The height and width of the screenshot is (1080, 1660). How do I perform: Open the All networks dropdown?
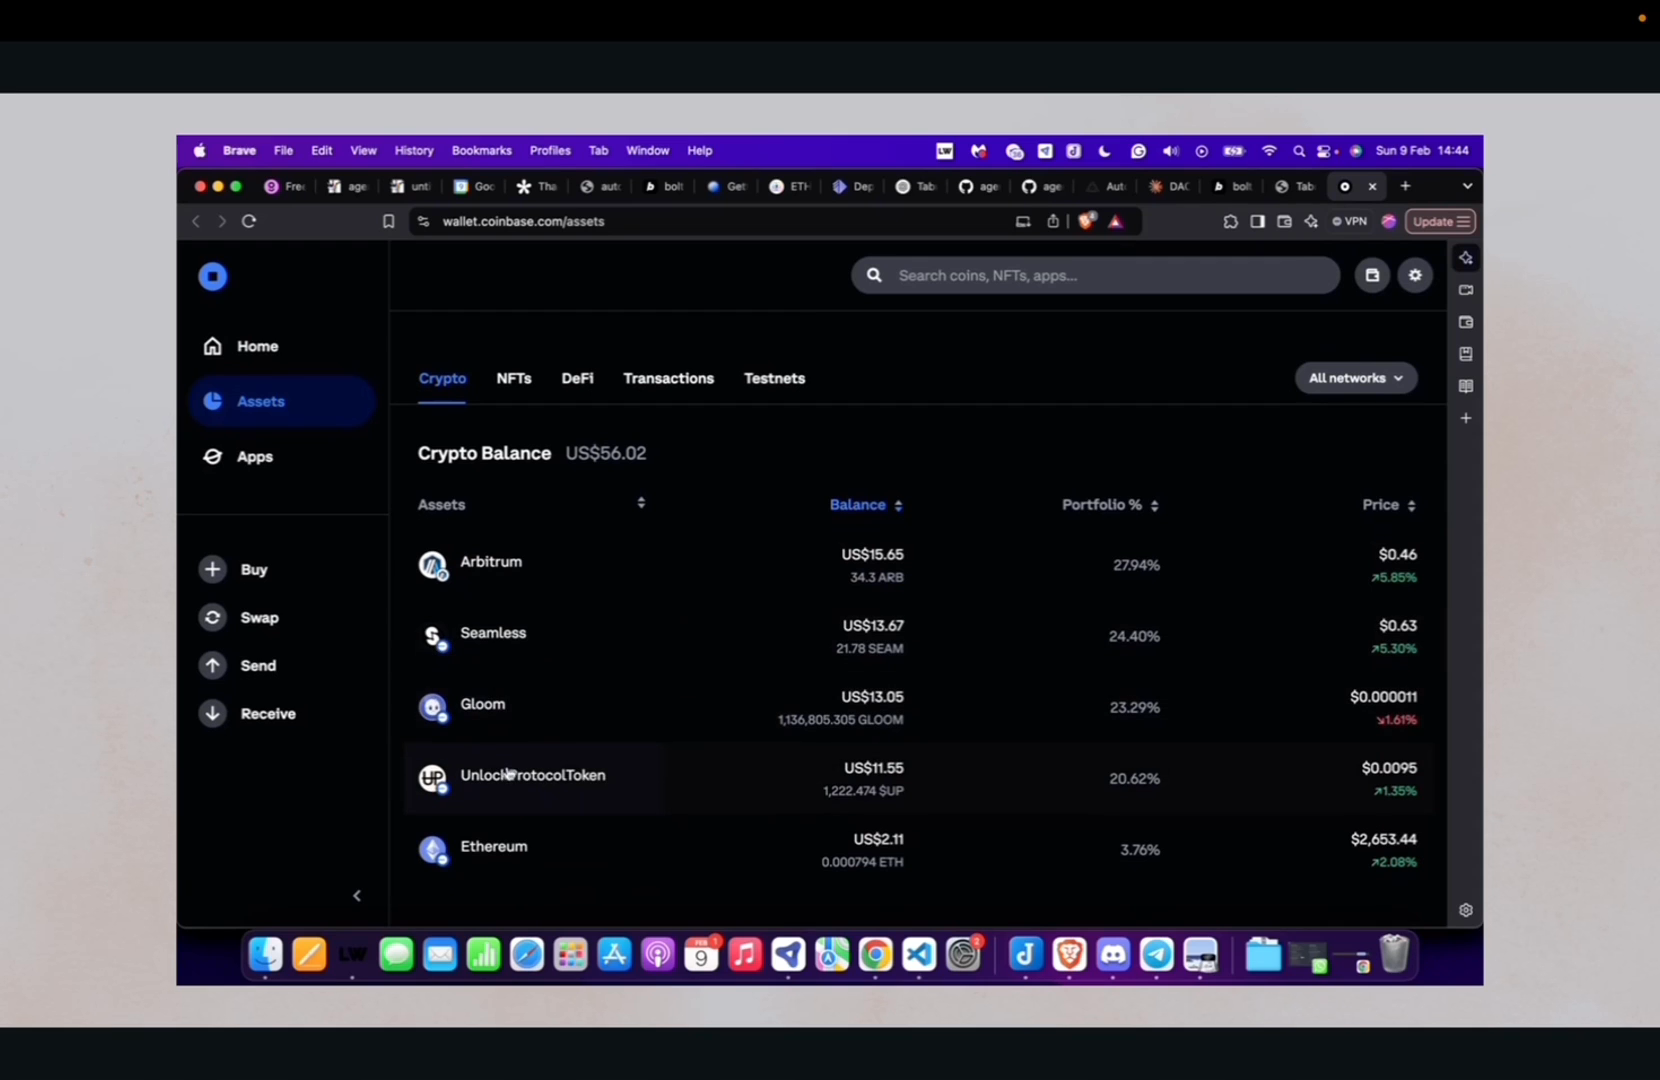(x=1356, y=378)
